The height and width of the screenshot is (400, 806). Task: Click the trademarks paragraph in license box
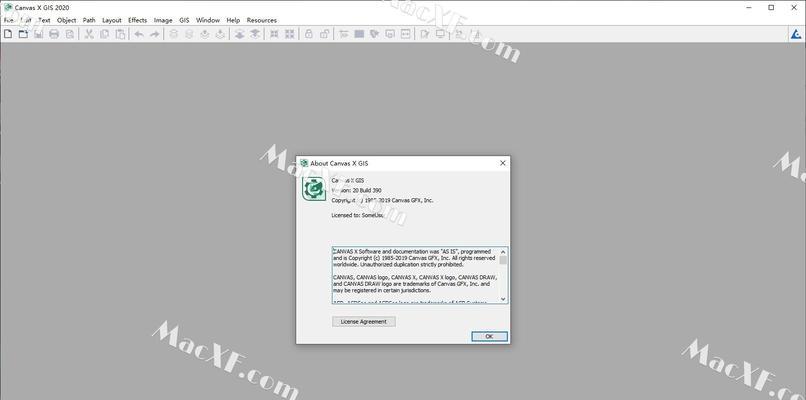pyautogui.click(x=415, y=283)
